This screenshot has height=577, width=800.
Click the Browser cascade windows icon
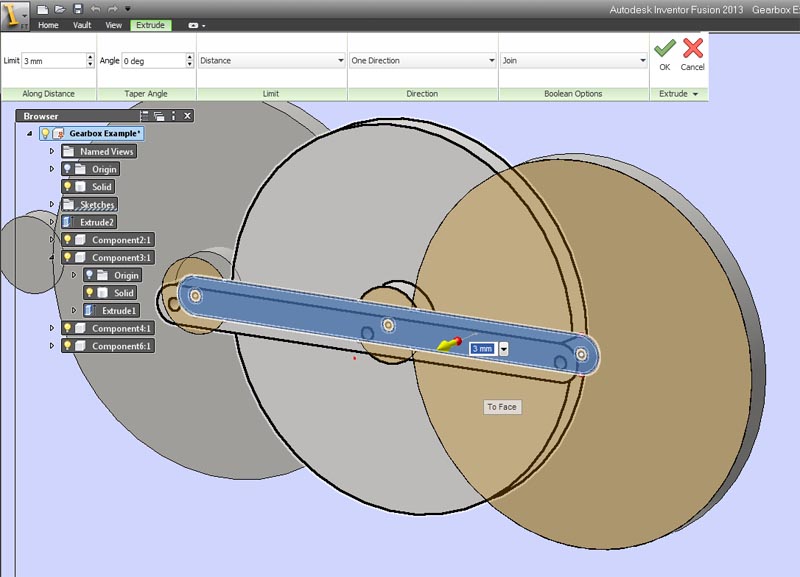click(159, 116)
